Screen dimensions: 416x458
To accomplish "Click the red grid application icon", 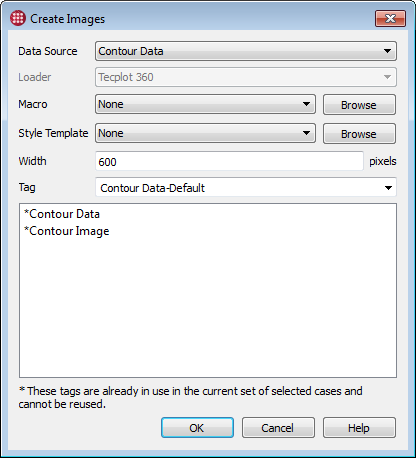I will point(18,18).
